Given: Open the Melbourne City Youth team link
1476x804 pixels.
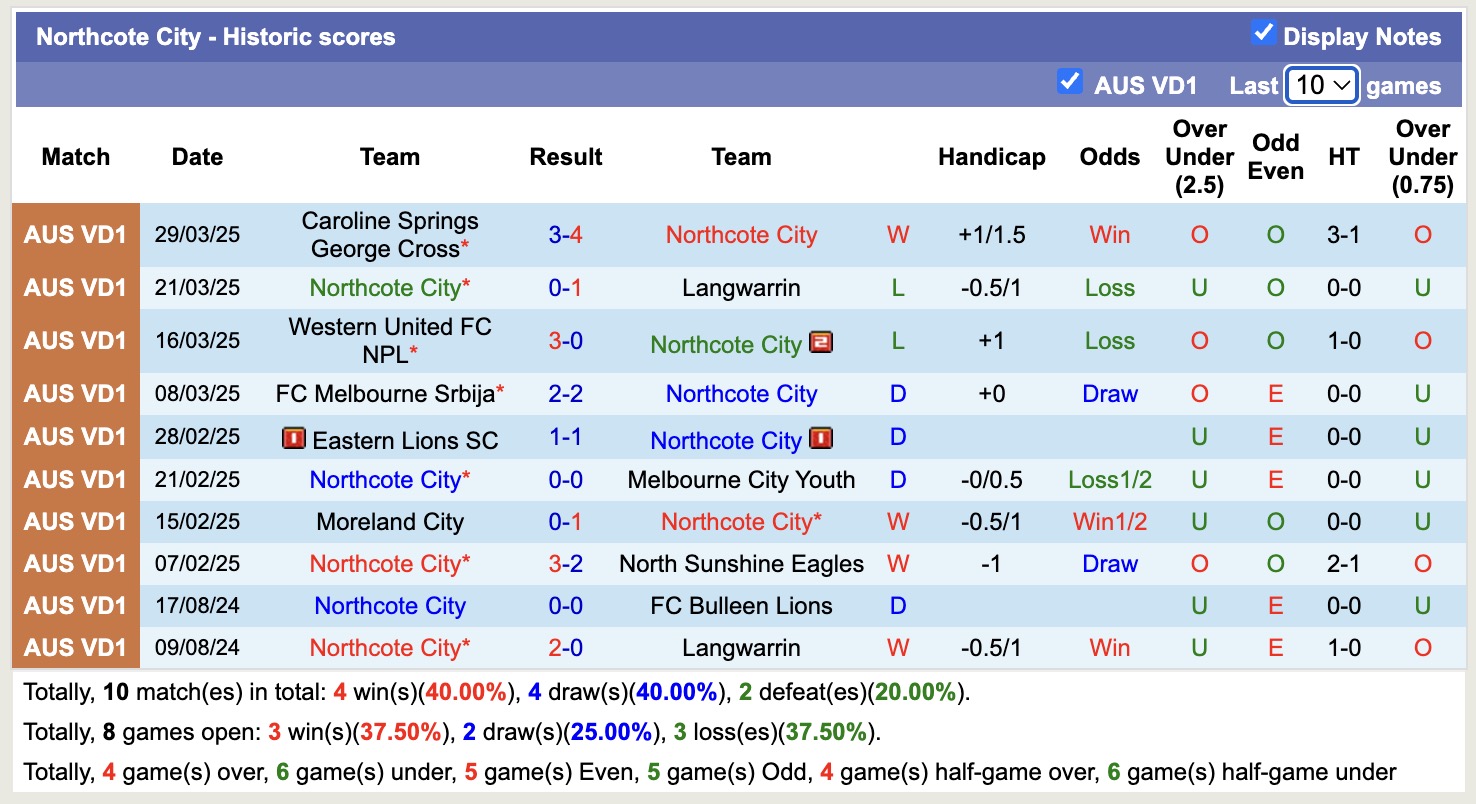Looking at the screenshot, I should pos(741,479).
